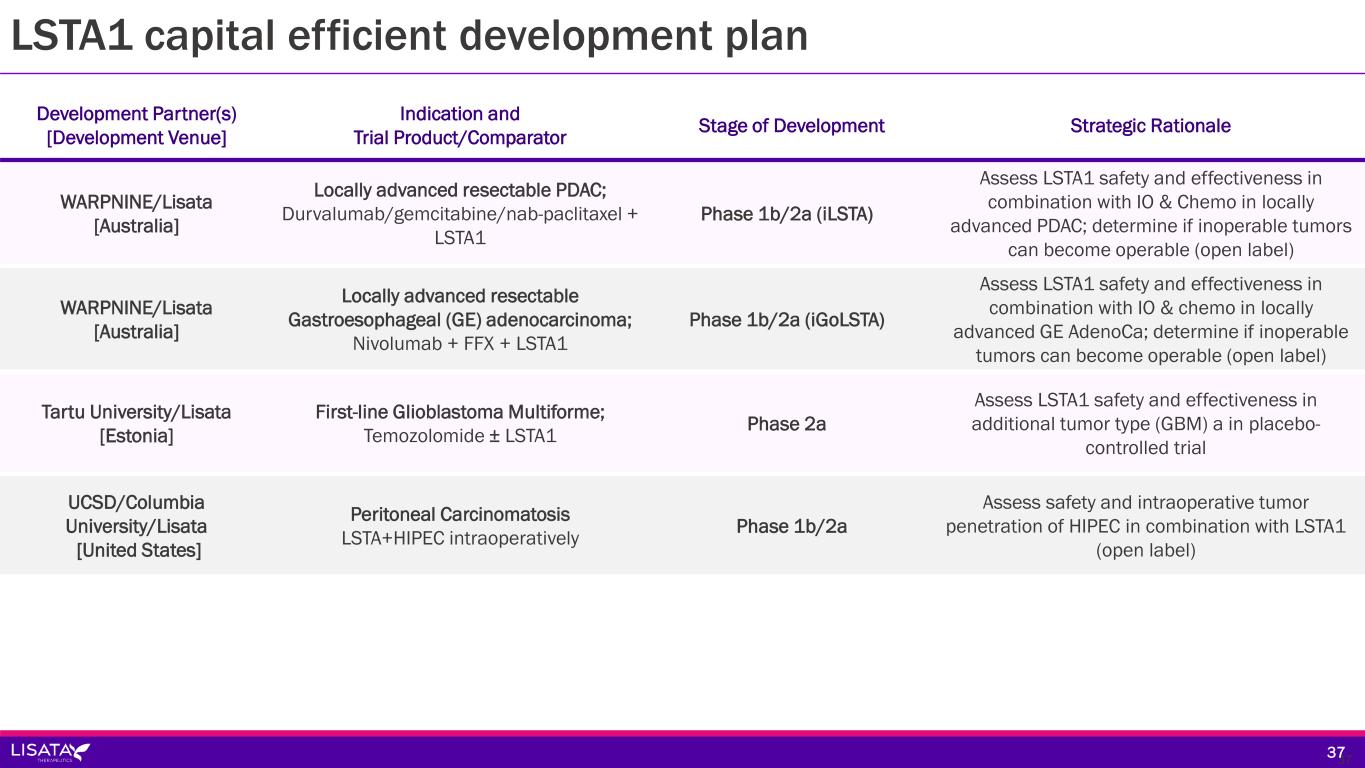This screenshot has height=768, width=1365.
Task: Click the plain 'Phase 1b/2a' stage cell
Action: pos(791,526)
